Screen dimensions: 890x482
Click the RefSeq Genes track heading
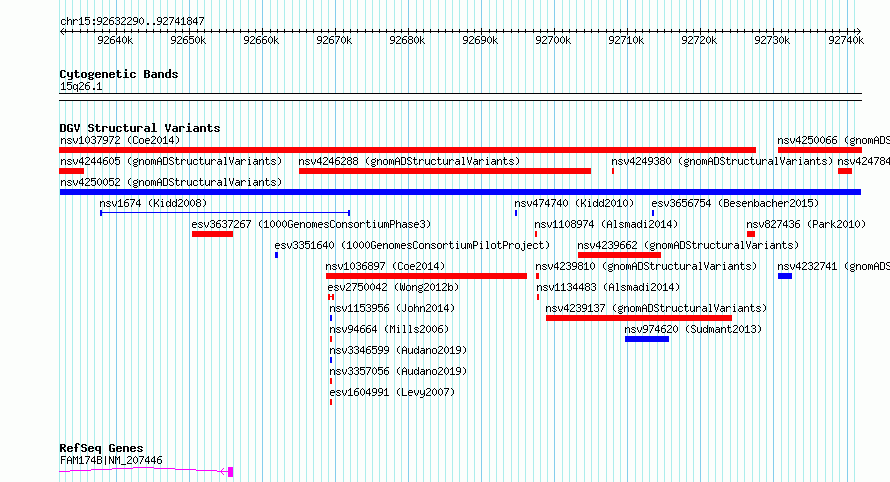[101, 448]
